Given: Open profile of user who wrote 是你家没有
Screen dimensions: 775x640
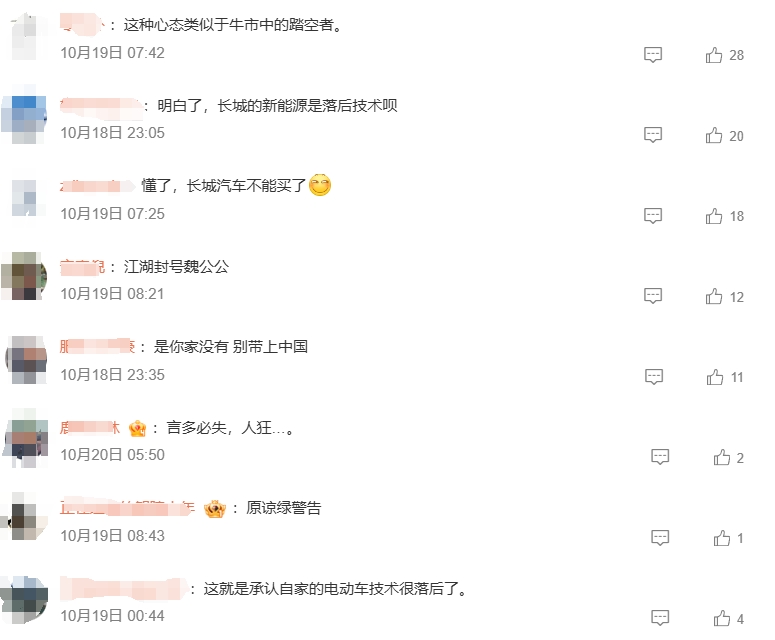Looking at the screenshot, I should [x=97, y=346].
